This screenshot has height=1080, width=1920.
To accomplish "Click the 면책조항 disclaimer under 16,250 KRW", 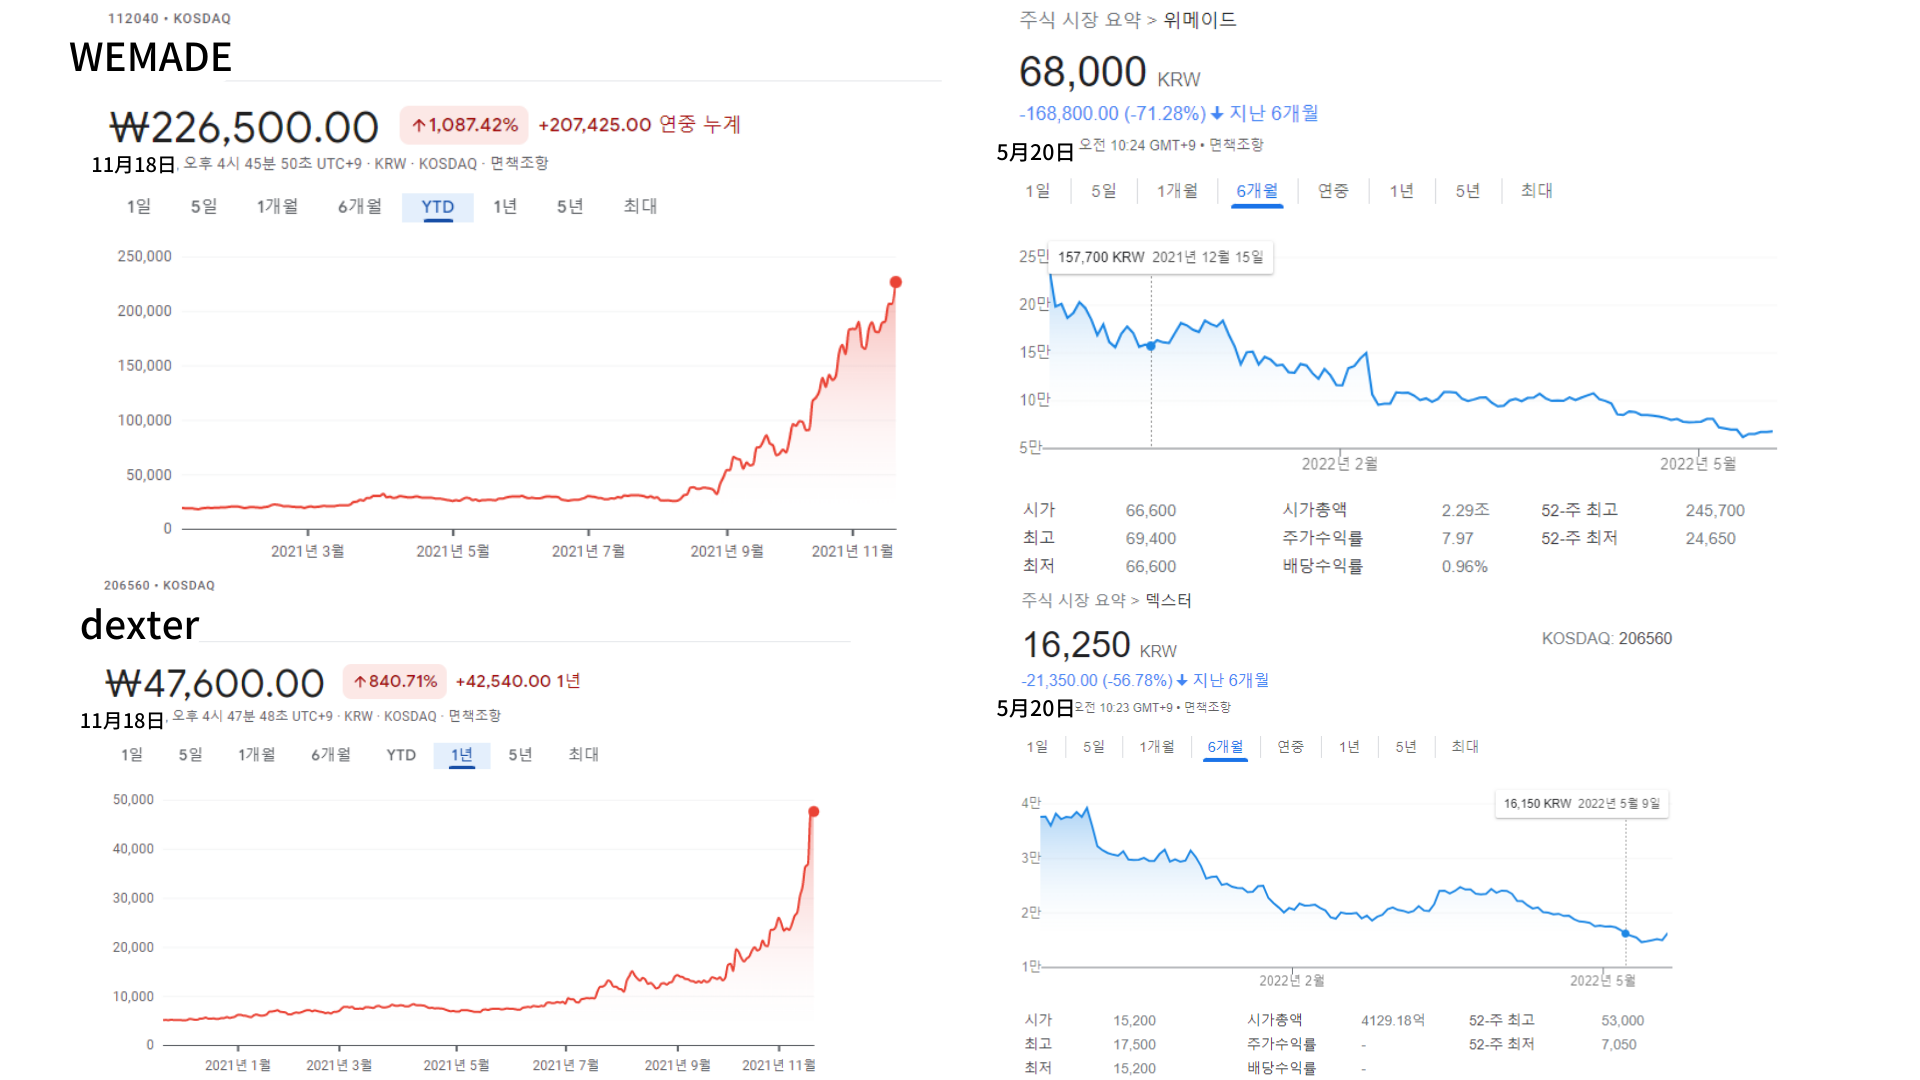I will (x=1208, y=708).
